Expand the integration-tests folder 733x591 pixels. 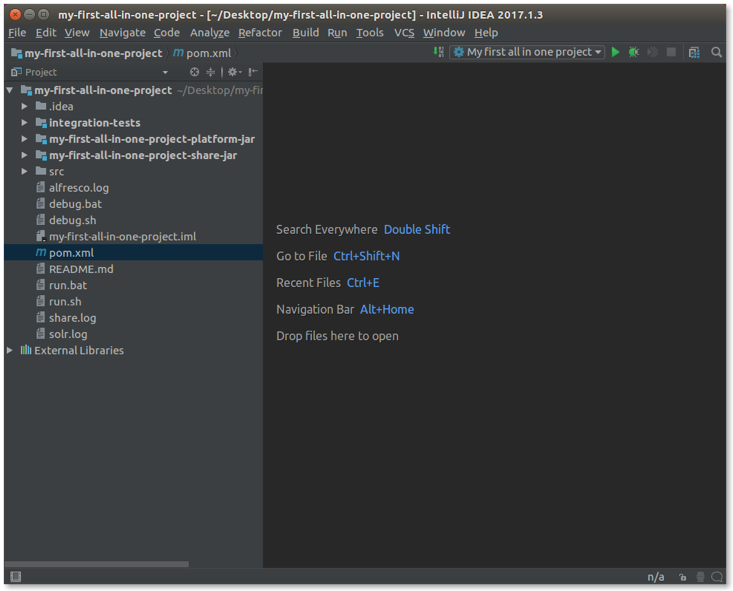click(x=25, y=123)
